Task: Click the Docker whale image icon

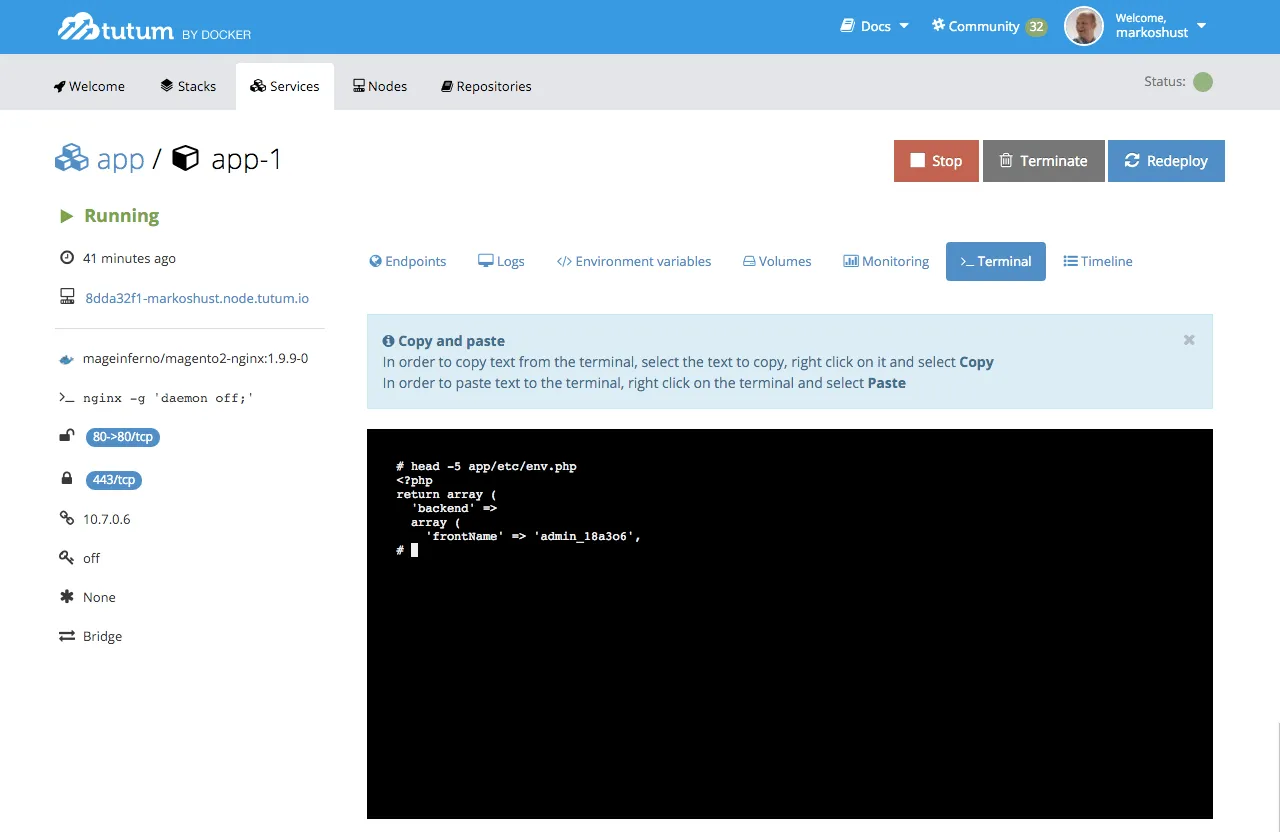Action: click(67, 359)
